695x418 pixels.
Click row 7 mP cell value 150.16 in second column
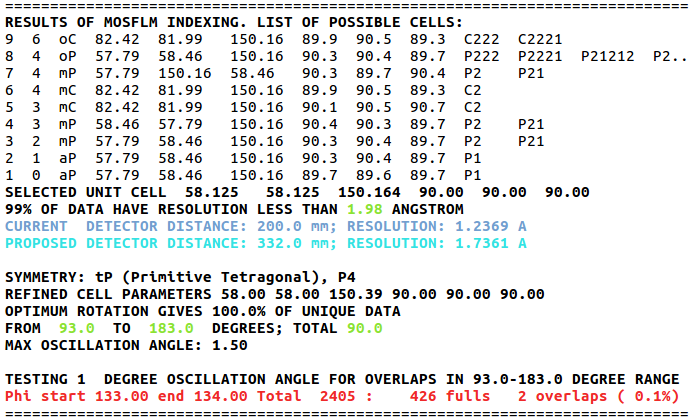[184, 73]
